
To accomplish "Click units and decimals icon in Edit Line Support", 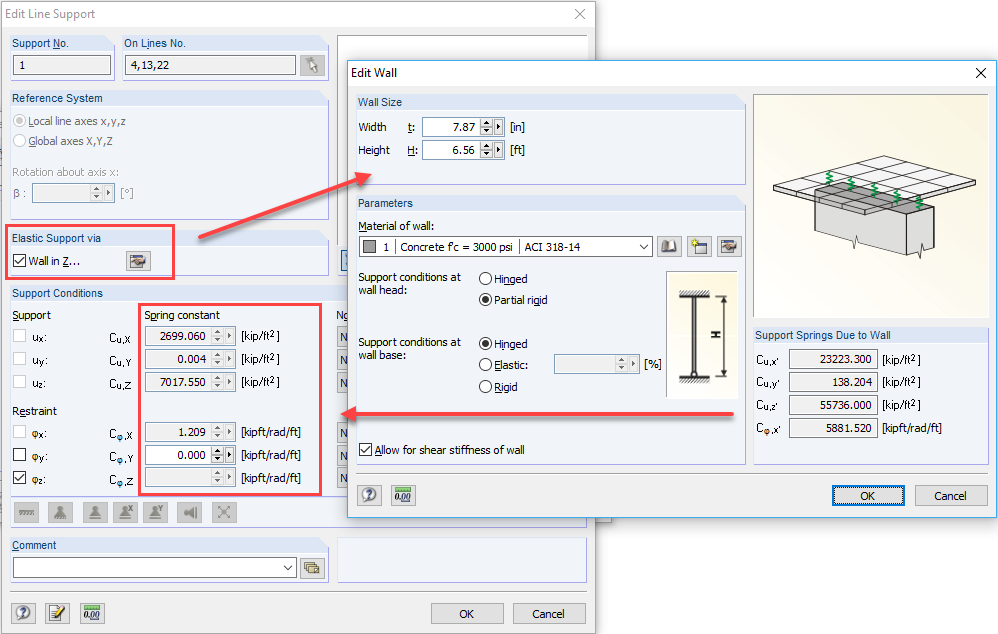I will [x=92, y=613].
